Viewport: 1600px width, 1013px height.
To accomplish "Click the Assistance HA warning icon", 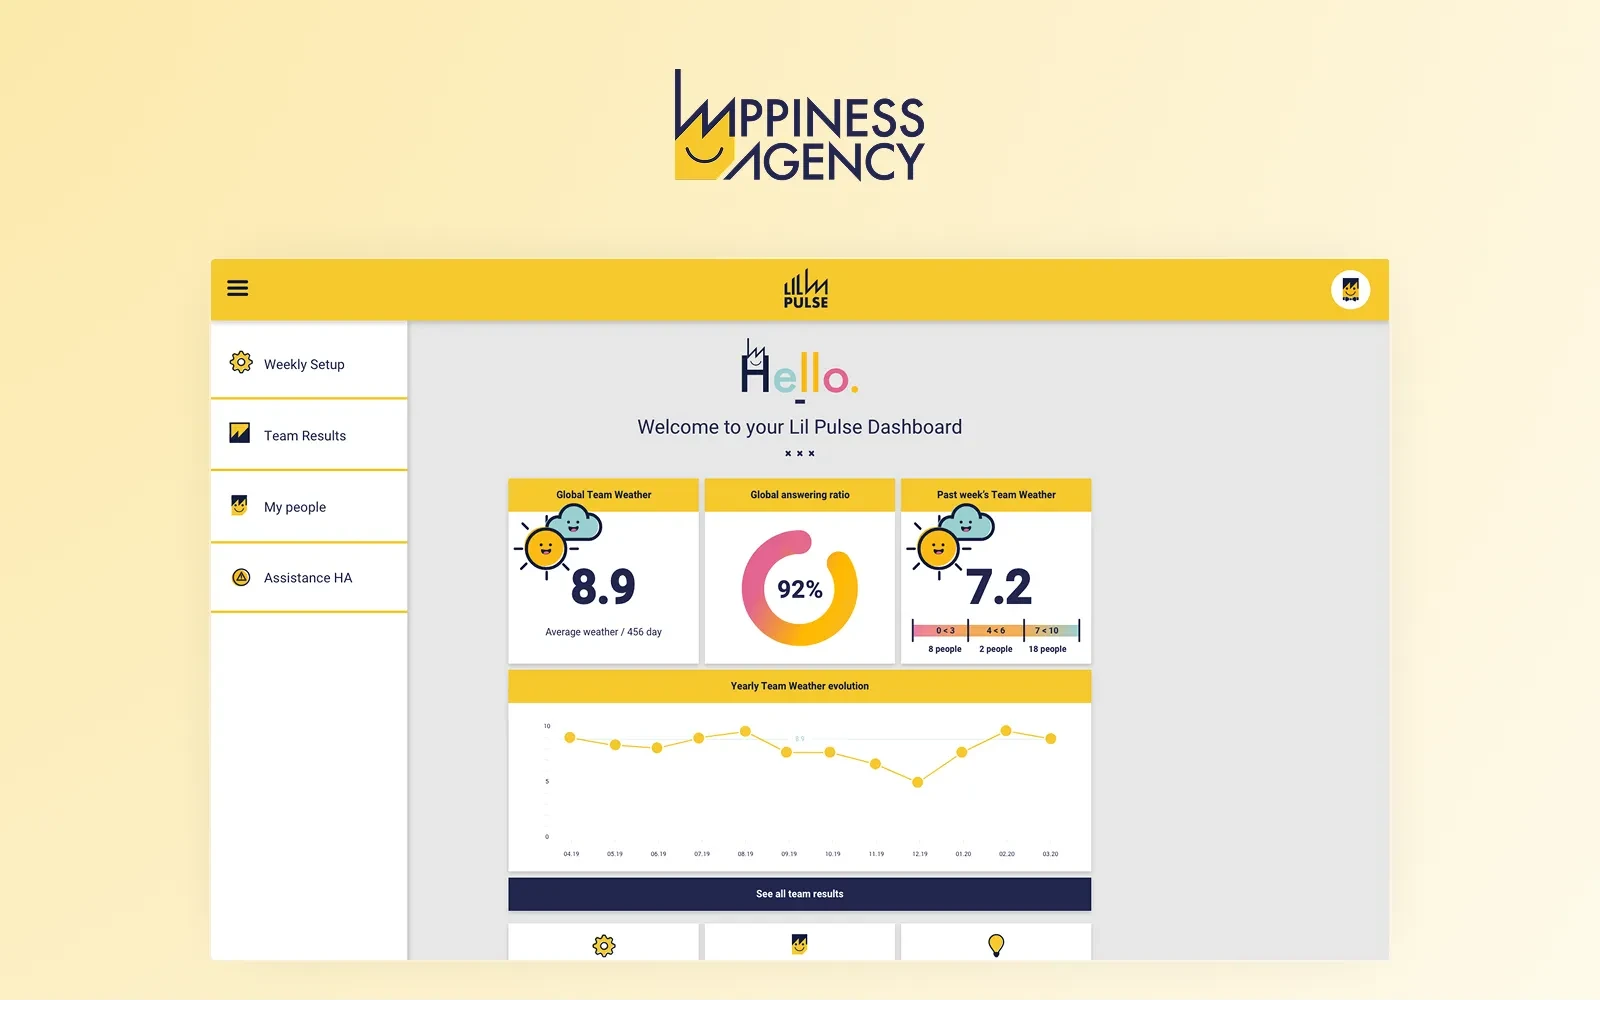I will pyautogui.click(x=239, y=577).
